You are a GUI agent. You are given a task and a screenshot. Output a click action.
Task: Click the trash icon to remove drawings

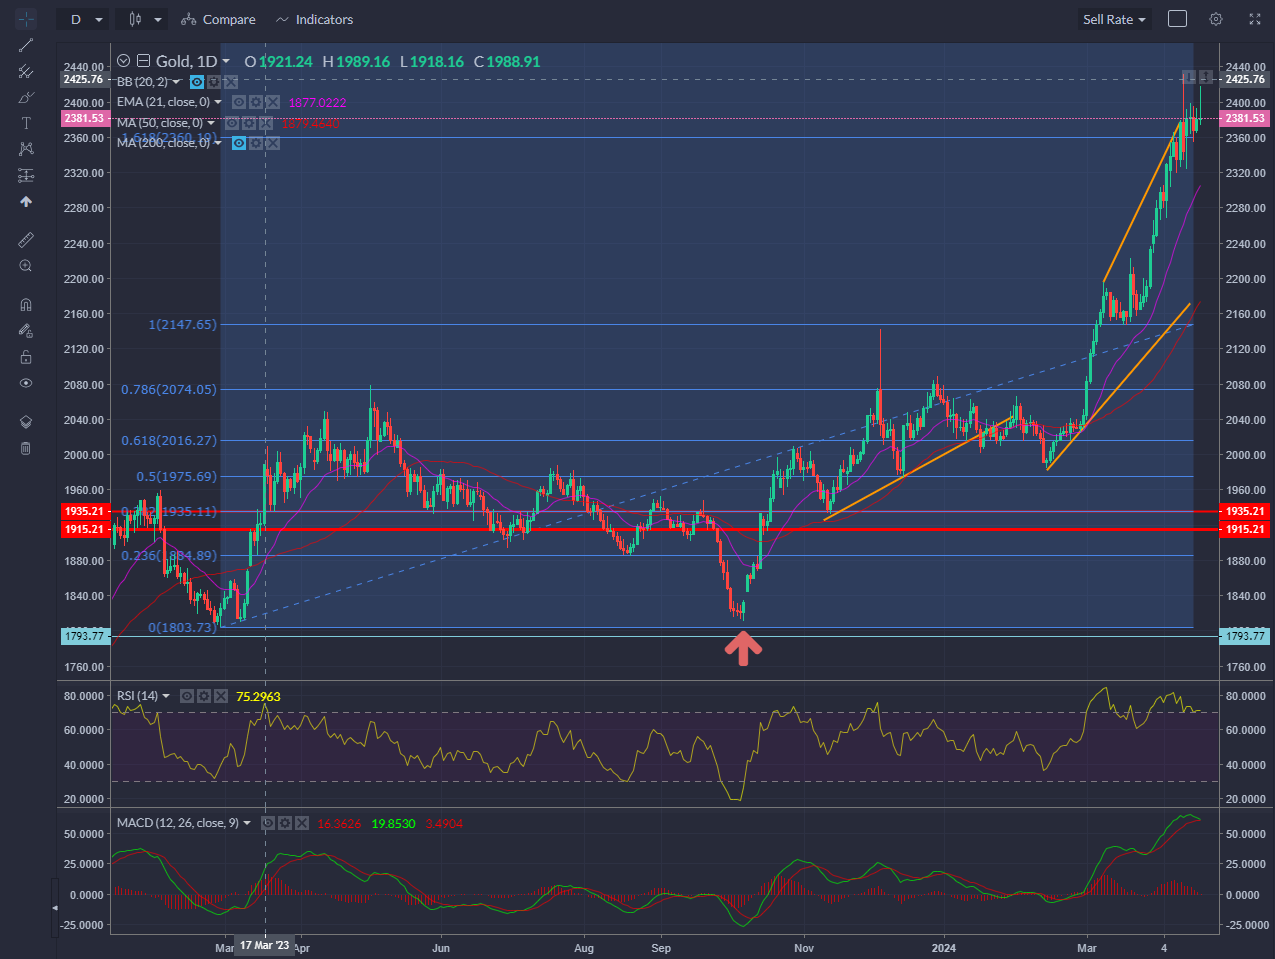[x=26, y=448]
